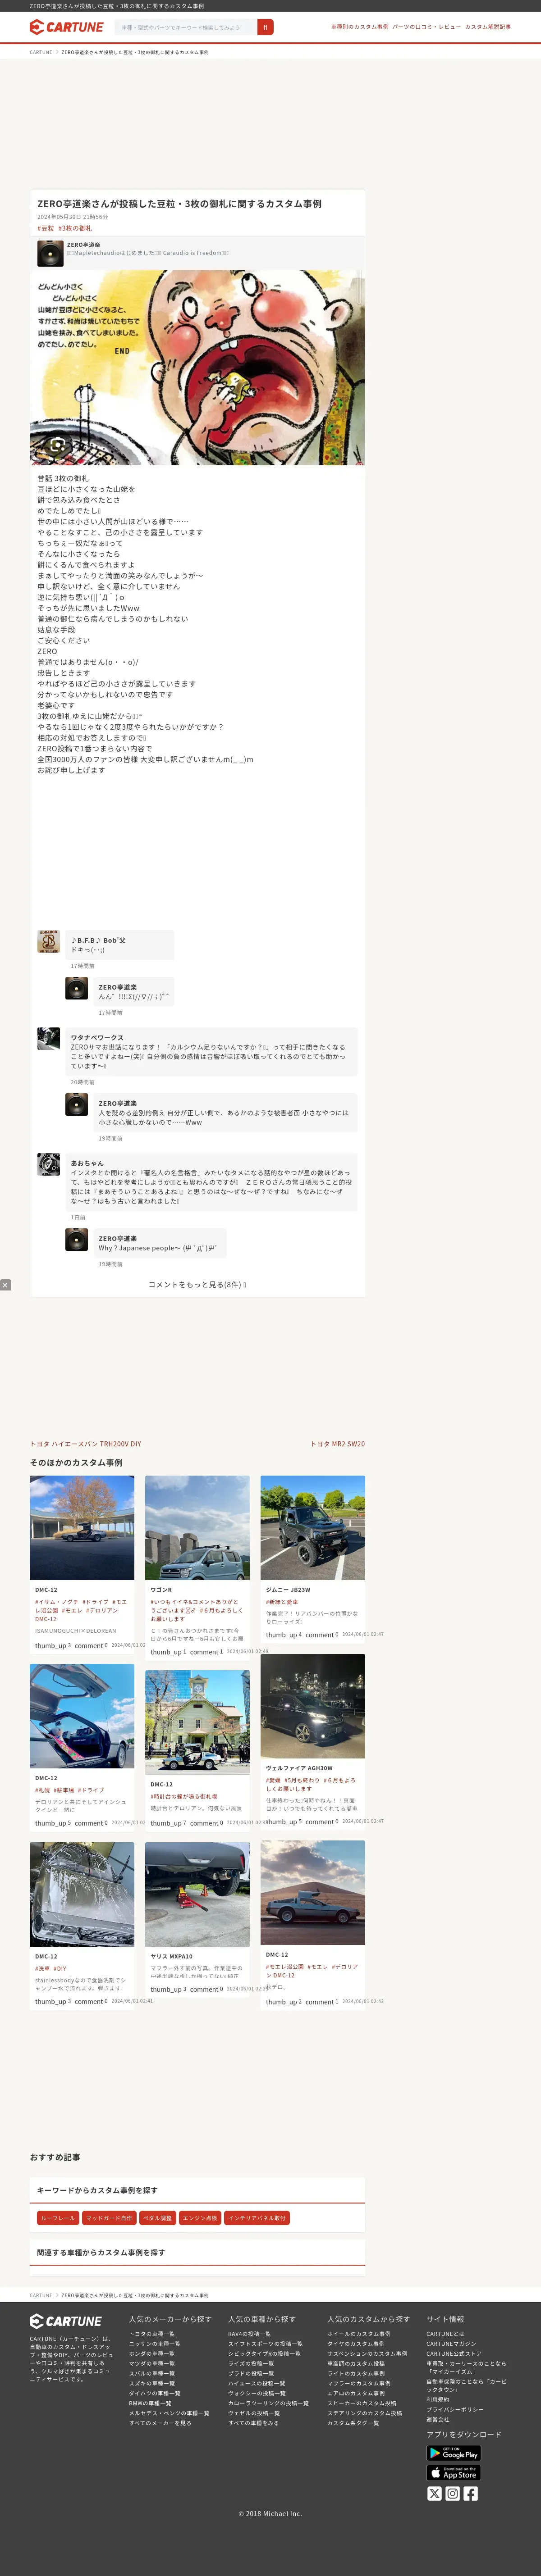Click ZERO亭道楽 avatar on the 'Why? Japanese people' reply
The width and height of the screenshot is (541, 2576).
(77, 1239)
